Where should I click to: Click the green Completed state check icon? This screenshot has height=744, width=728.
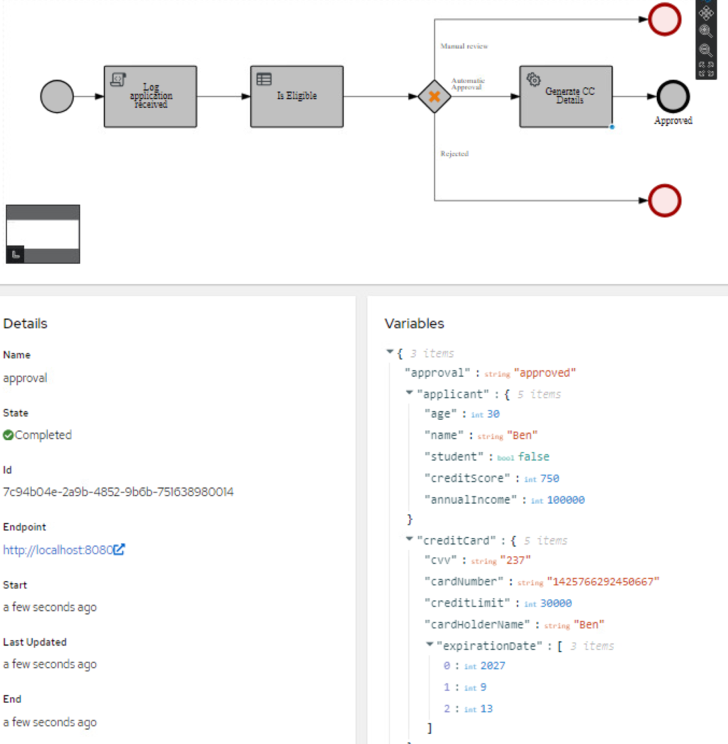[8, 435]
